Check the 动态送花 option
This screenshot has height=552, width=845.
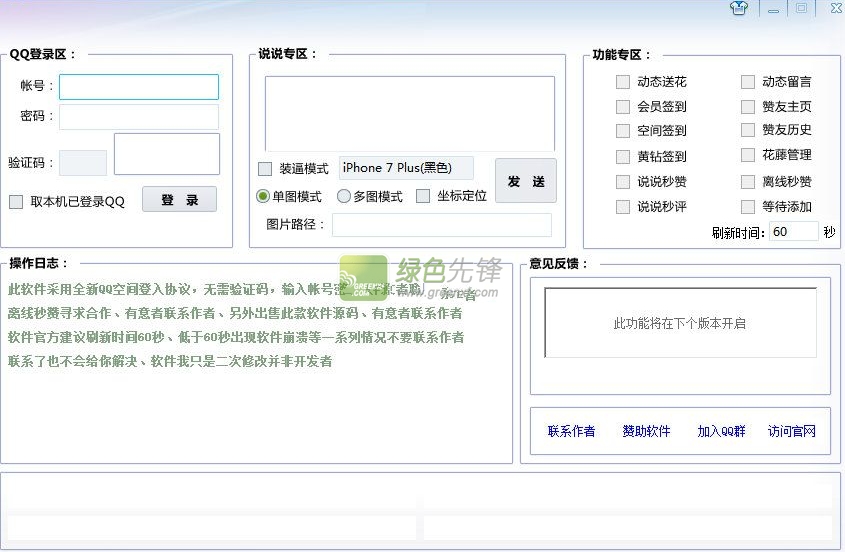pyautogui.click(x=623, y=82)
